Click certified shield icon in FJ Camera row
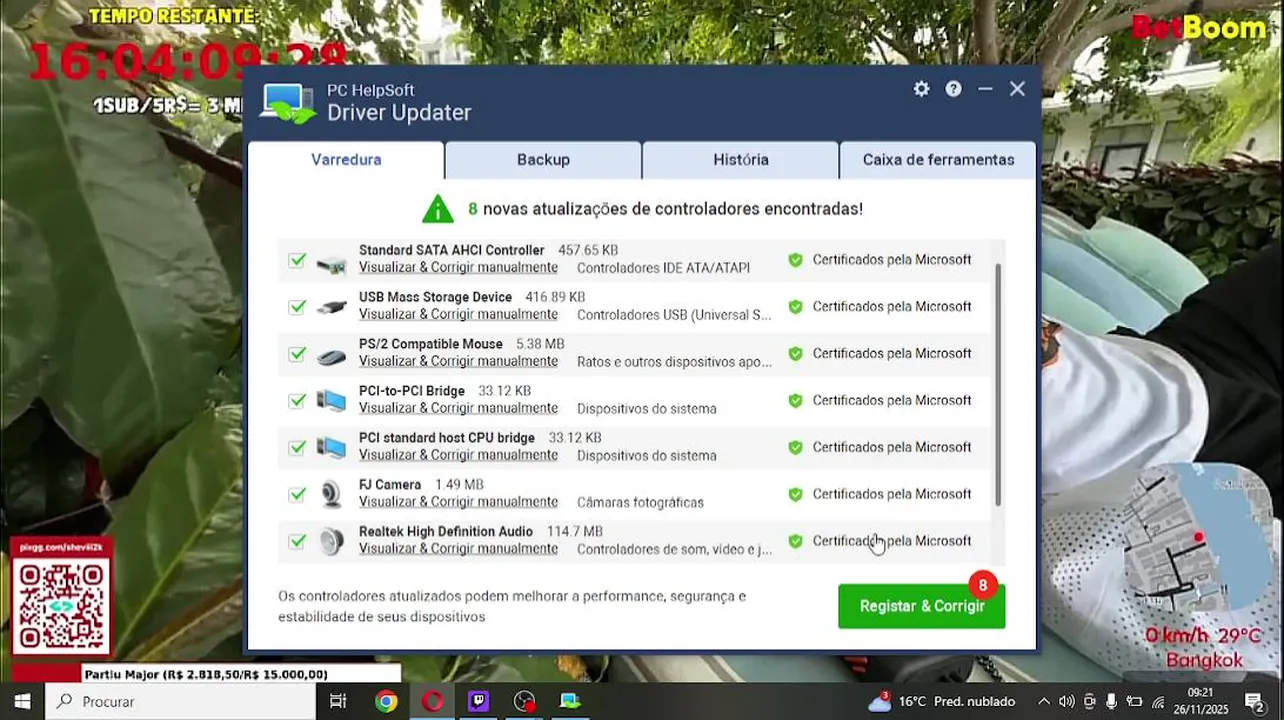This screenshot has width=1284, height=720. 795,494
